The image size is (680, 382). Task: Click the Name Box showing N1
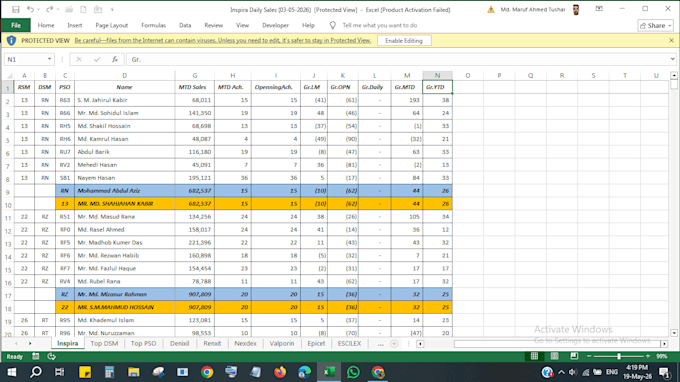pos(25,59)
